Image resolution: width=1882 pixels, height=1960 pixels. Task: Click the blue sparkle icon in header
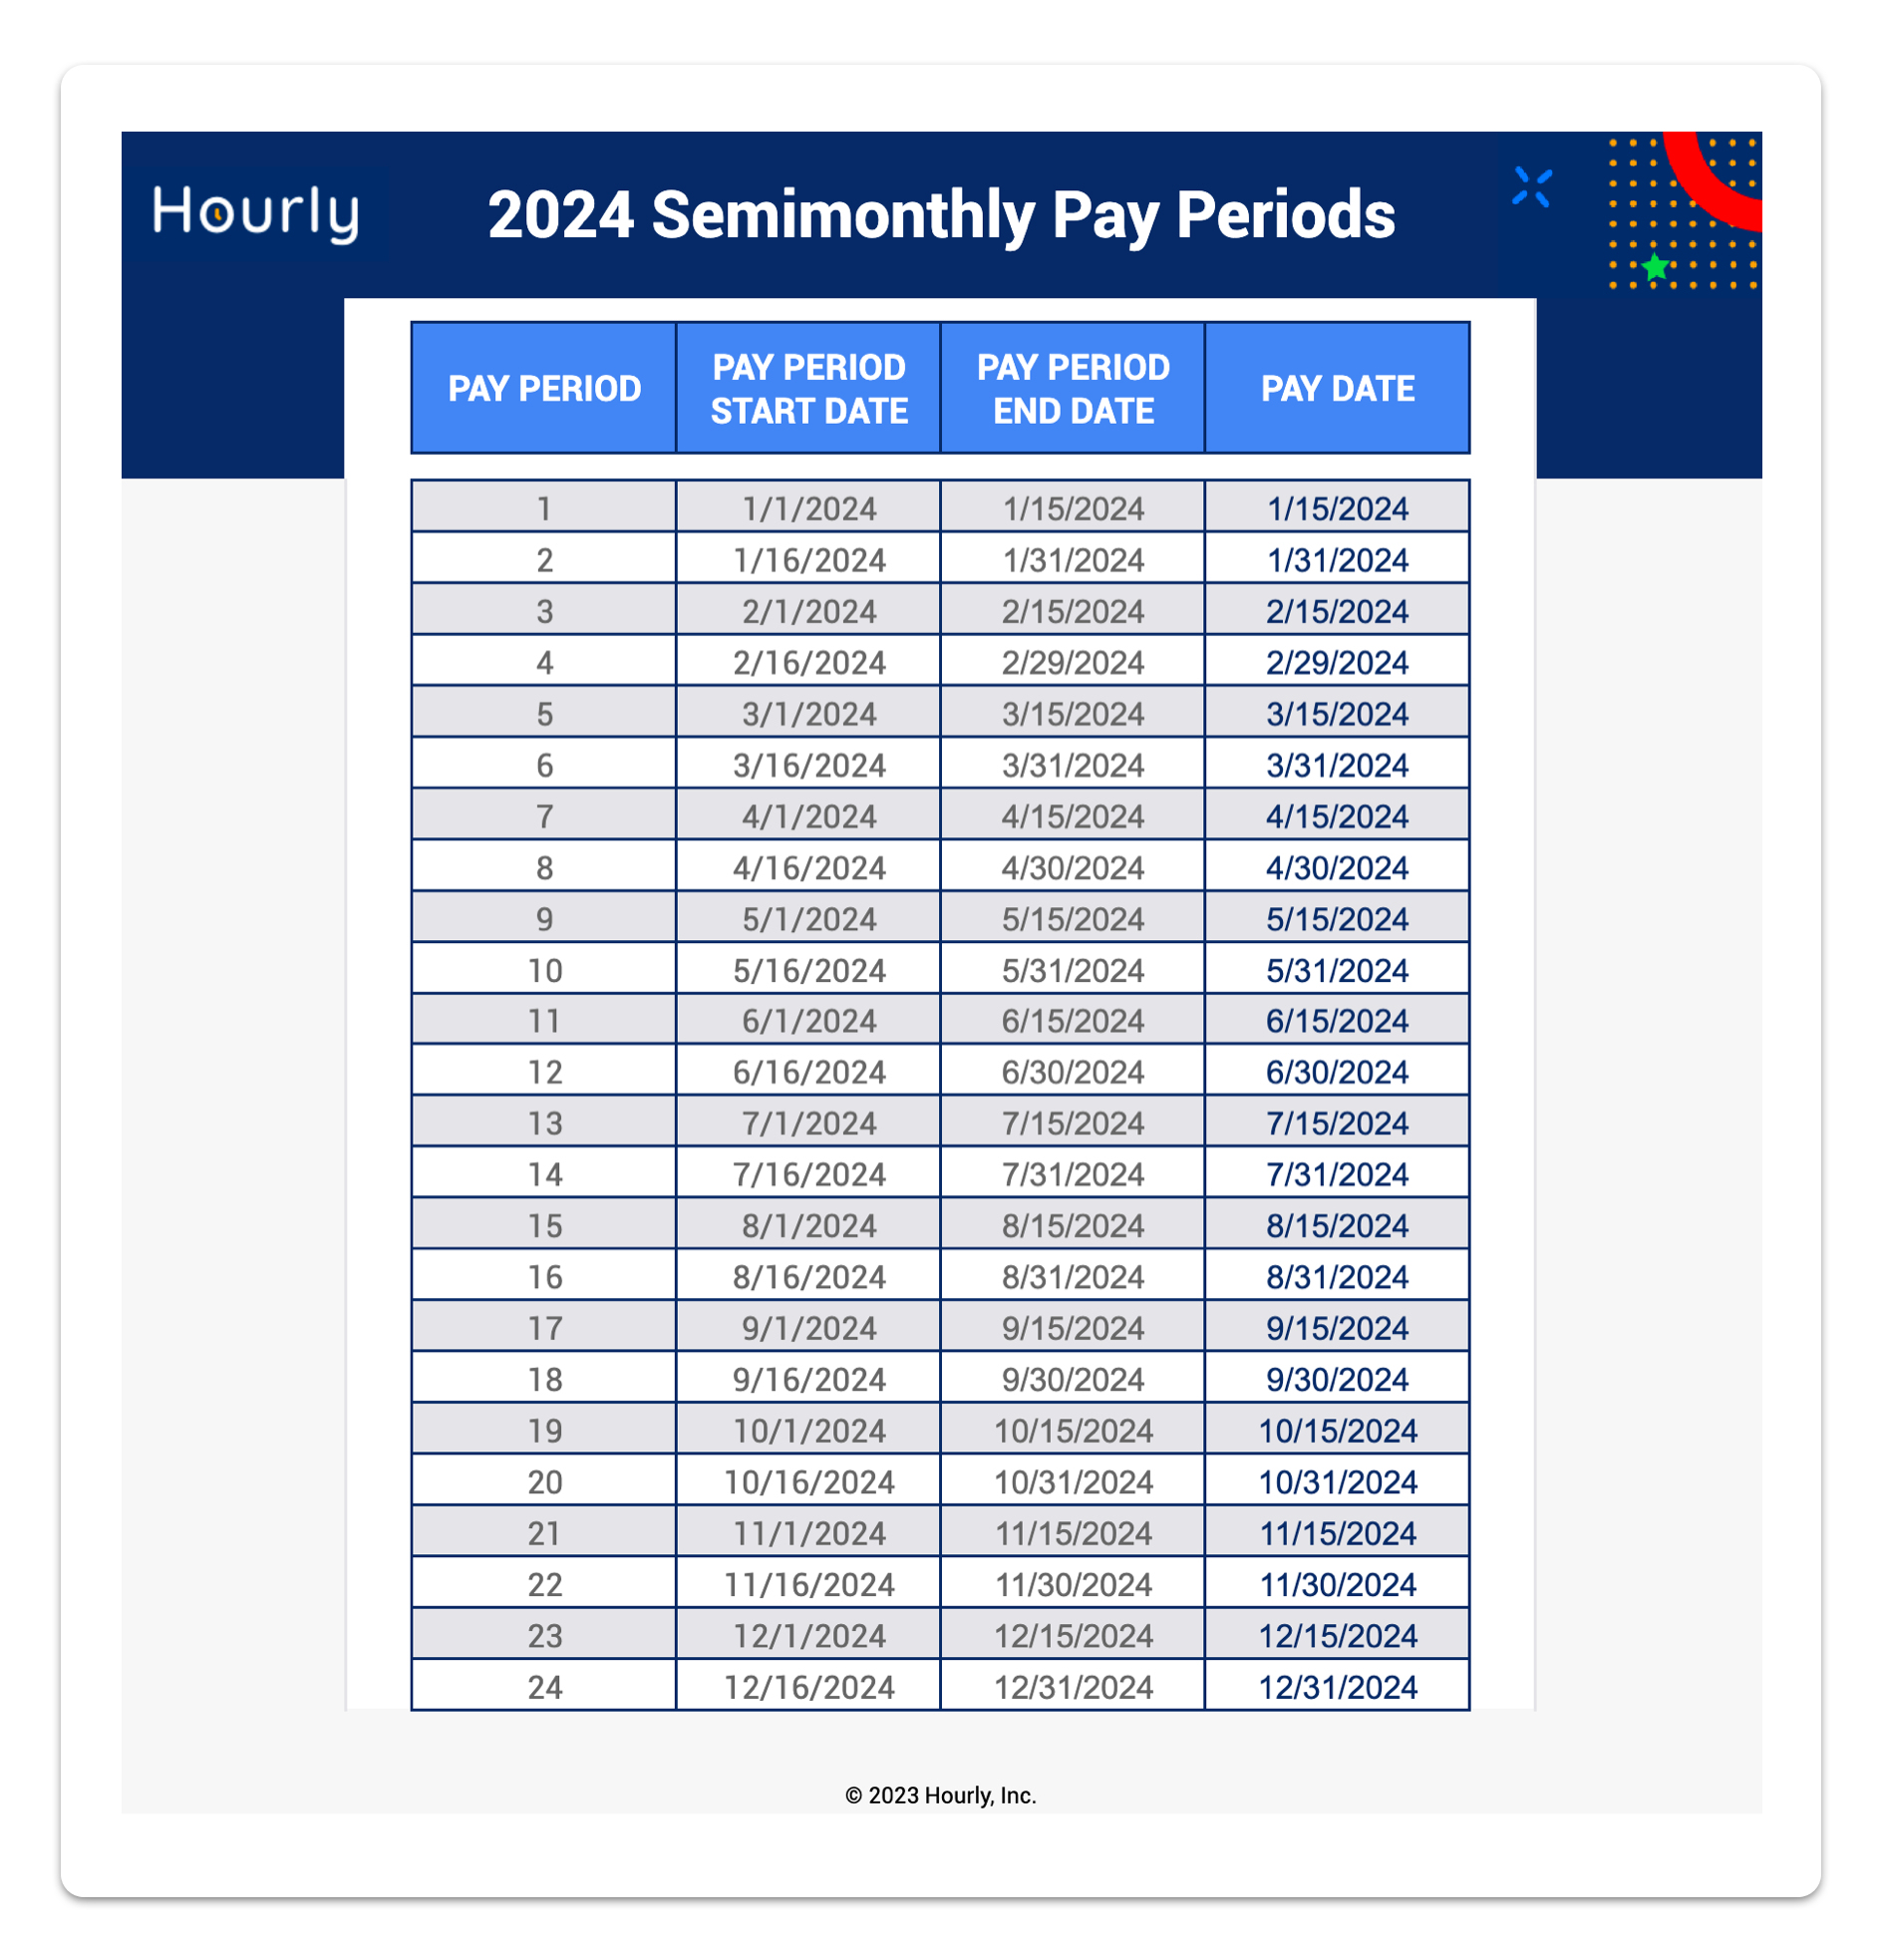pos(1531,187)
